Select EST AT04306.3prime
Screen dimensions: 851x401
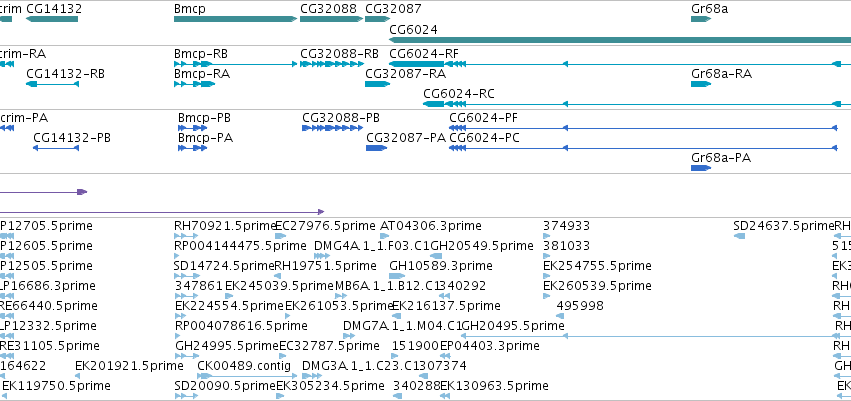pyautogui.click(x=385, y=236)
